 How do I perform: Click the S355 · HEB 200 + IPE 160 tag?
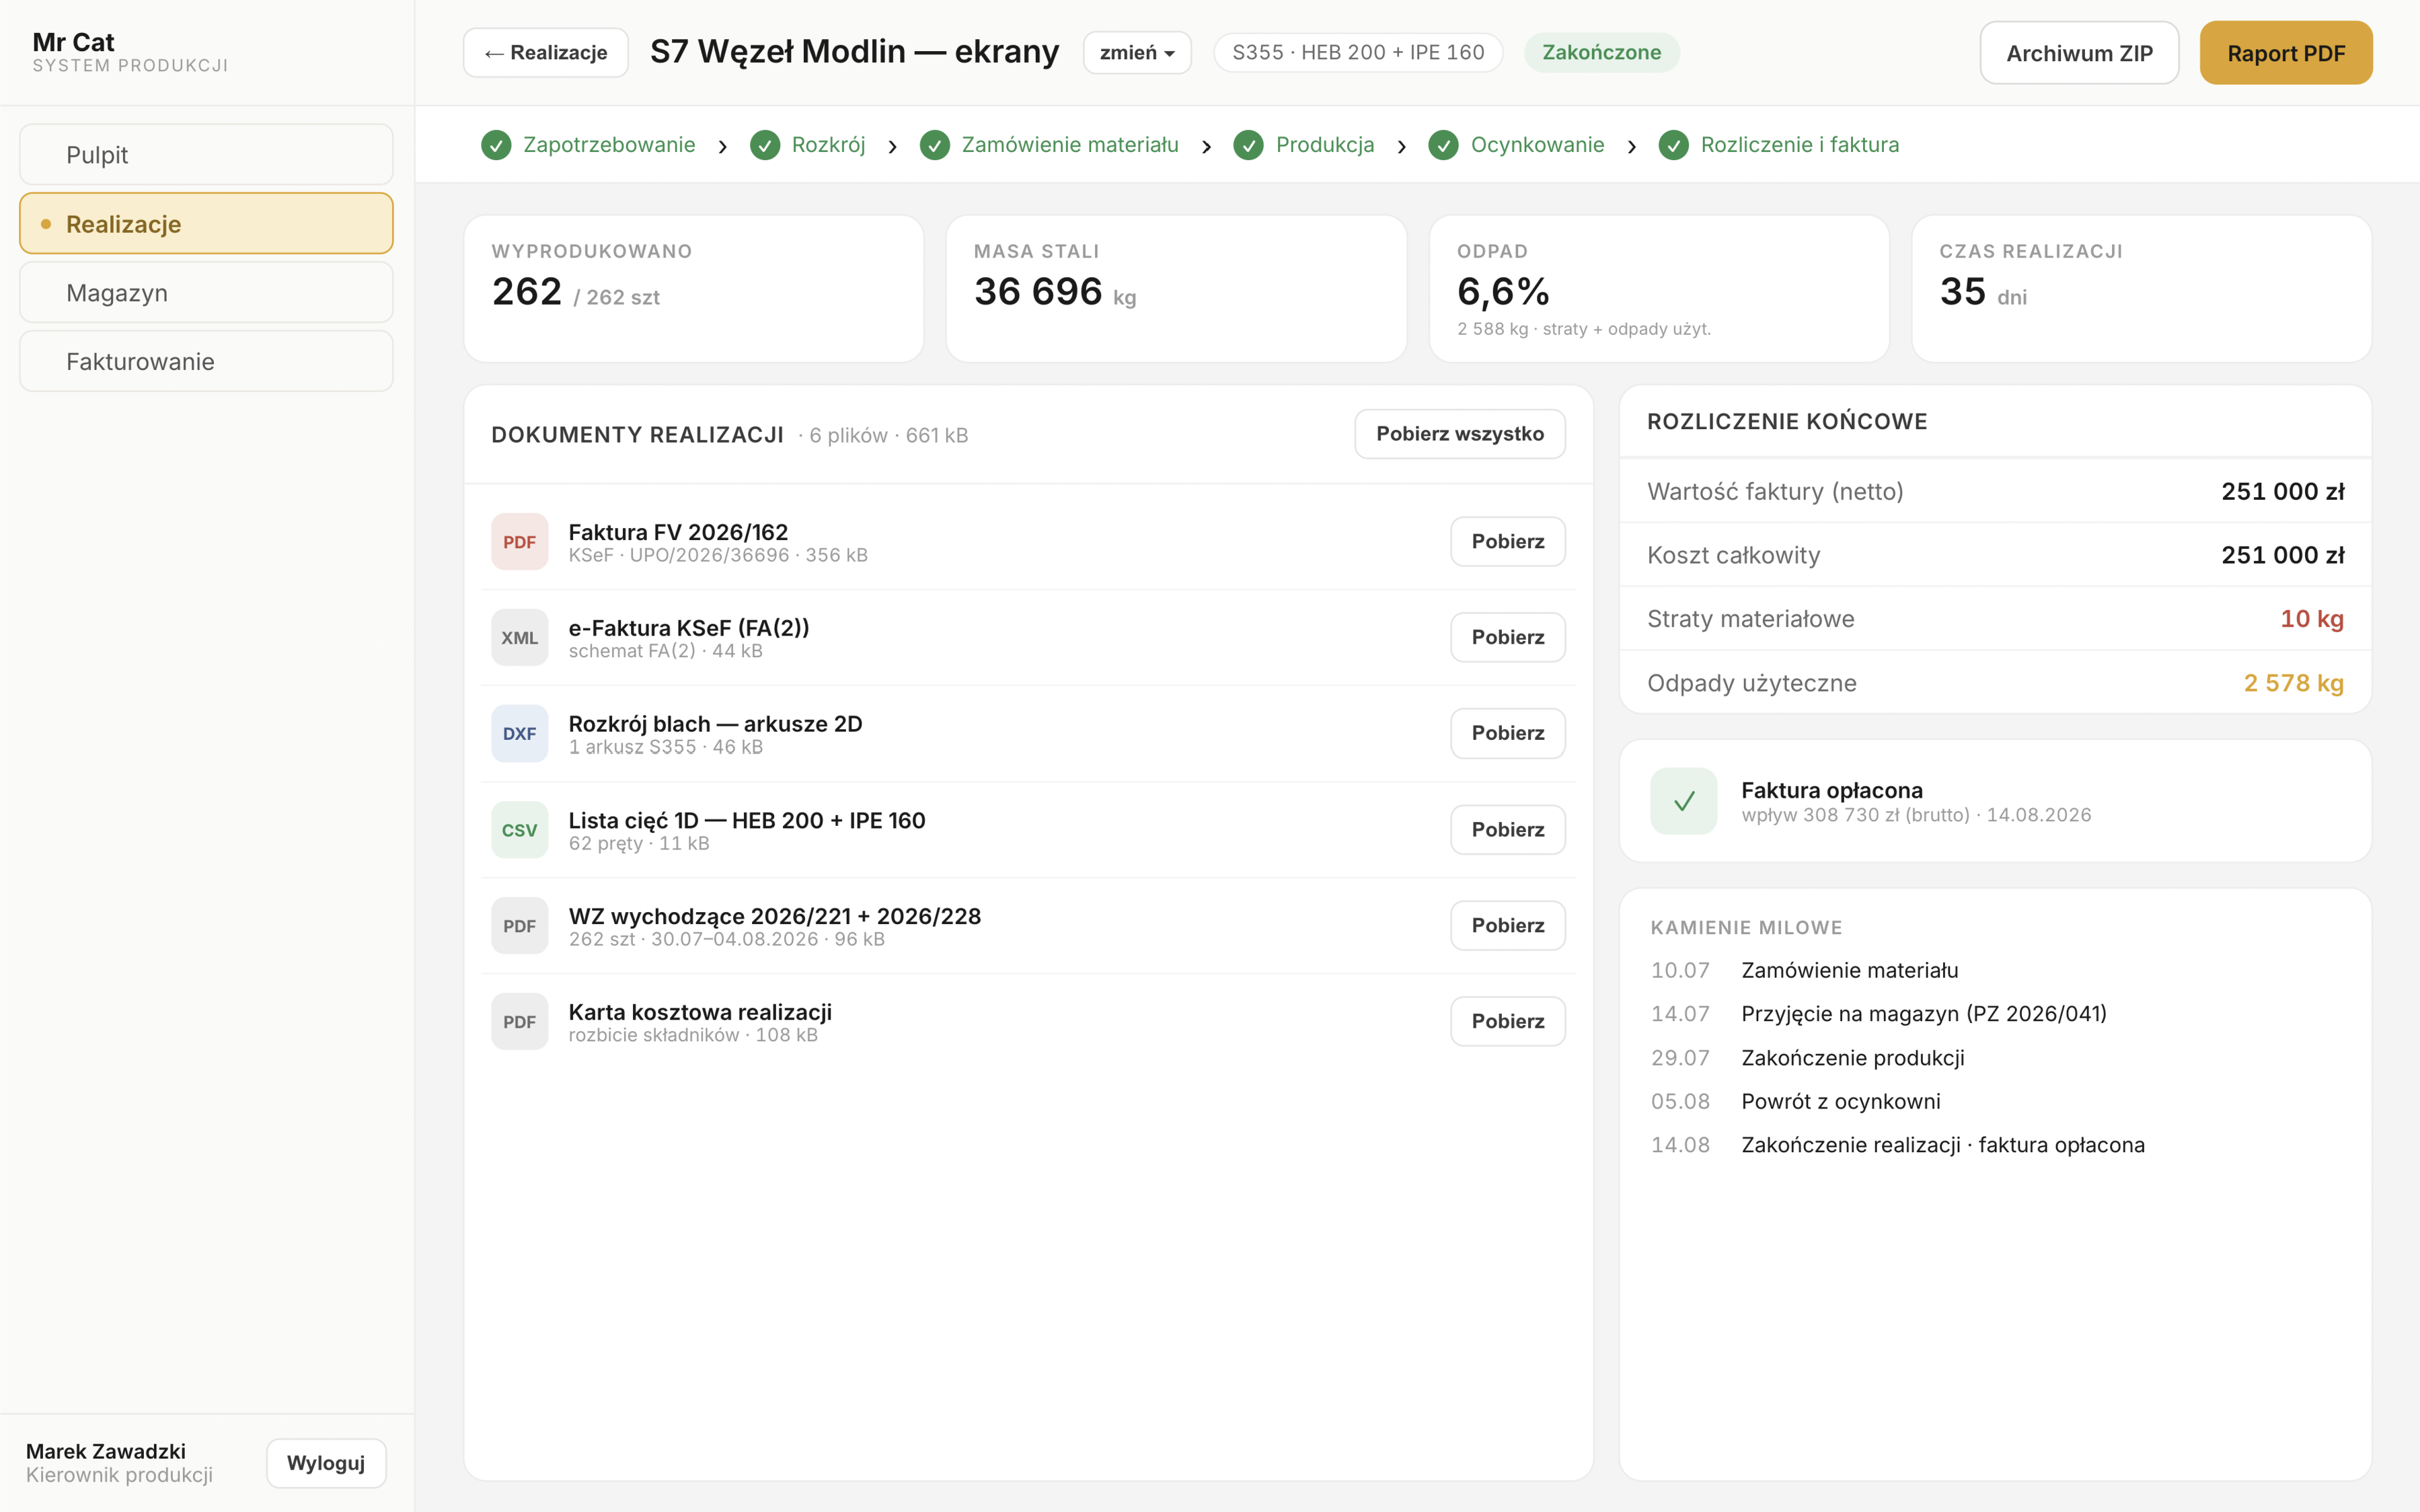point(1358,52)
